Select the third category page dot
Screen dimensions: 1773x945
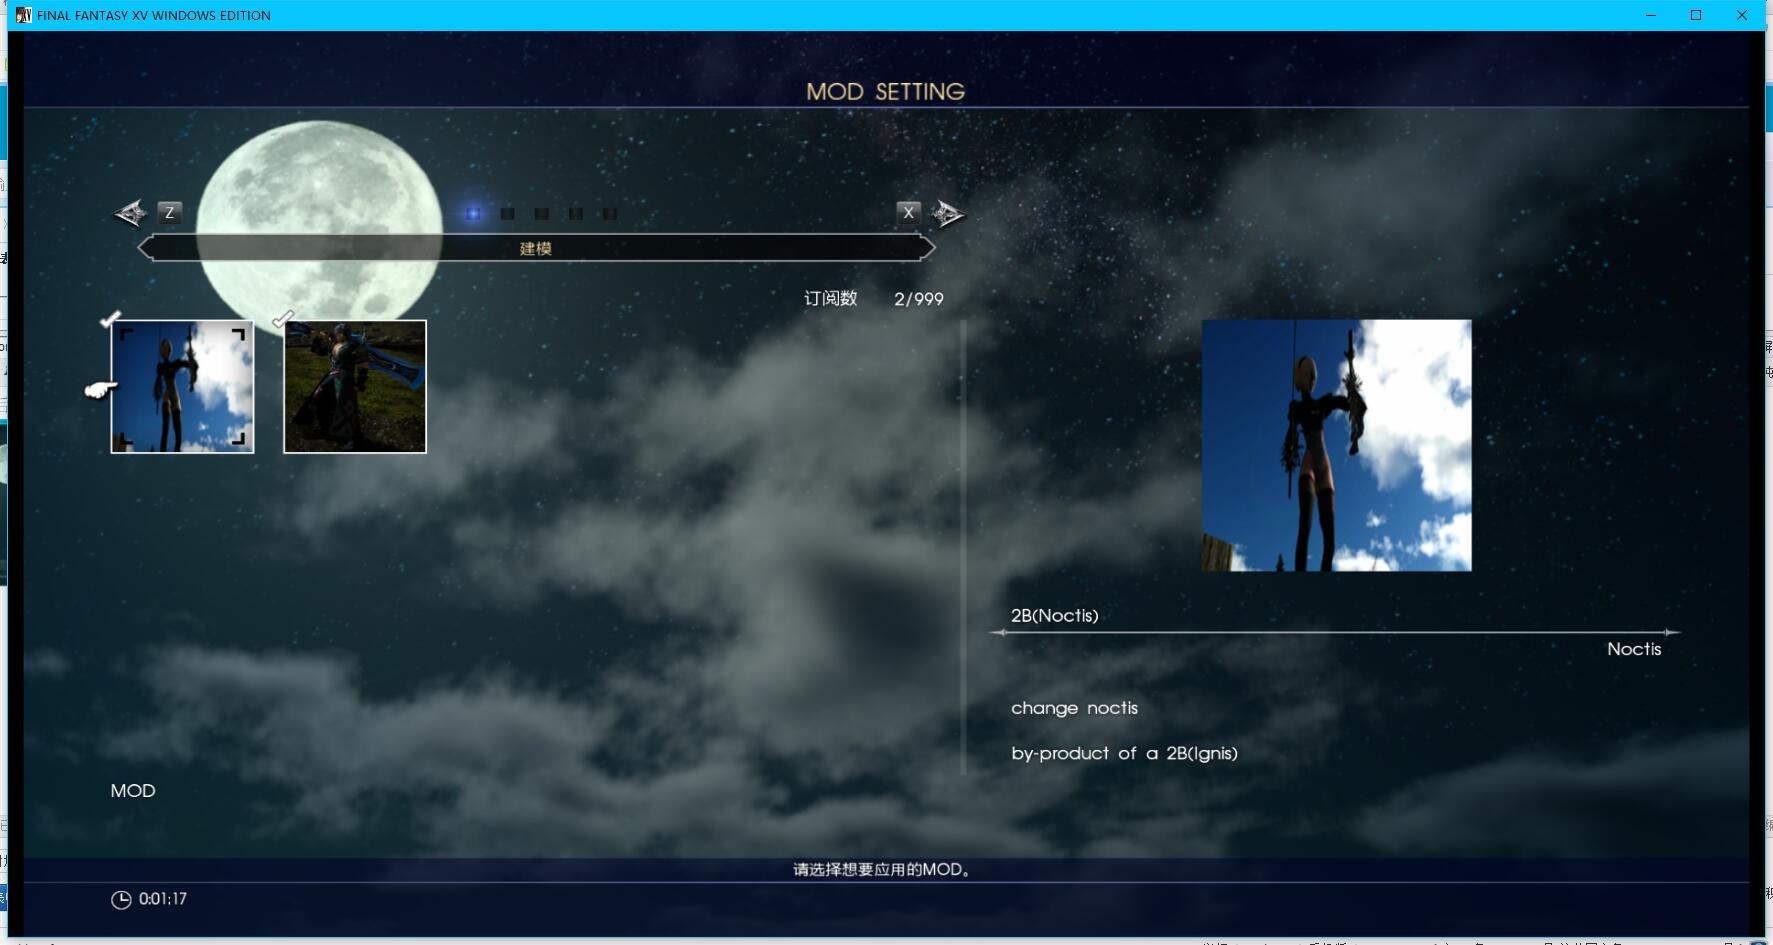[x=542, y=213]
